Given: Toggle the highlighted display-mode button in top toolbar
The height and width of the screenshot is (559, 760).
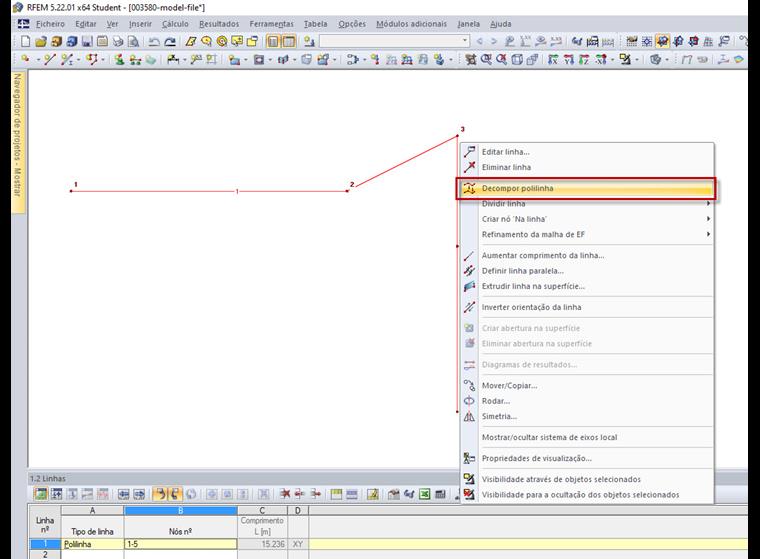Looking at the screenshot, I should 663,42.
